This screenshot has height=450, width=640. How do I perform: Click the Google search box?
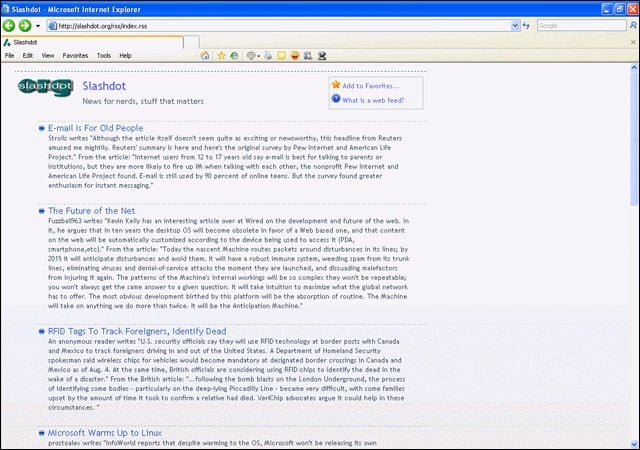[581, 26]
